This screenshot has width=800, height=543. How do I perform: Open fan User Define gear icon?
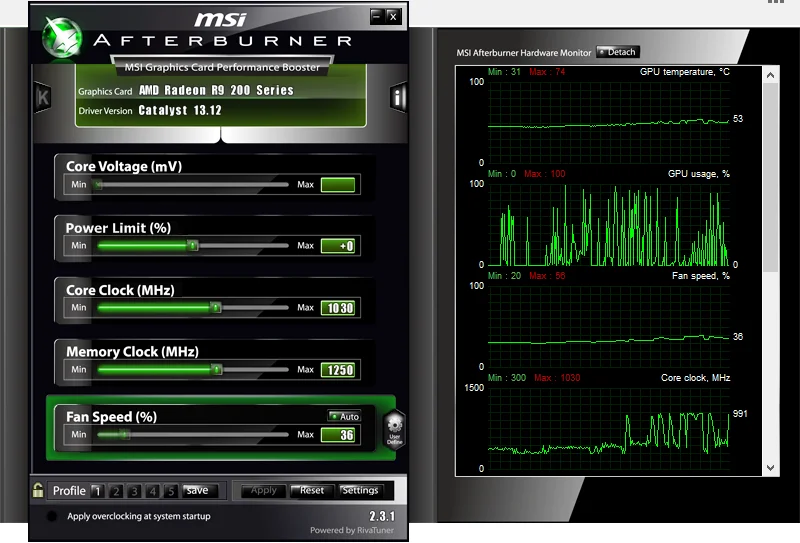(394, 429)
